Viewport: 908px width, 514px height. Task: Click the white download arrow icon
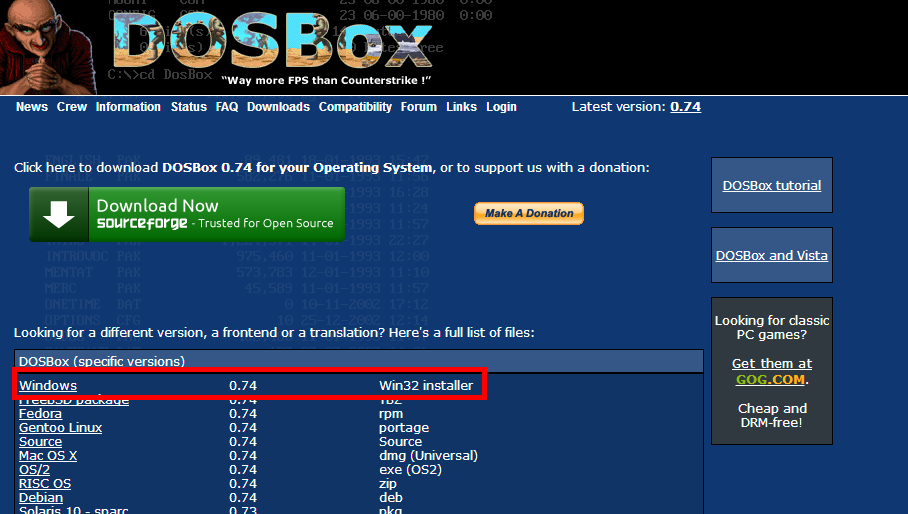tap(58, 214)
